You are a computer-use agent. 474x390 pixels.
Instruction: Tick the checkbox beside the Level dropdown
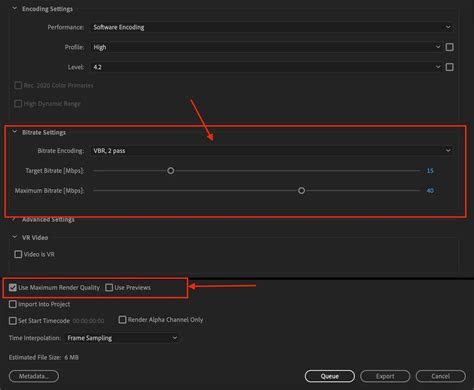pyautogui.click(x=449, y=67)
